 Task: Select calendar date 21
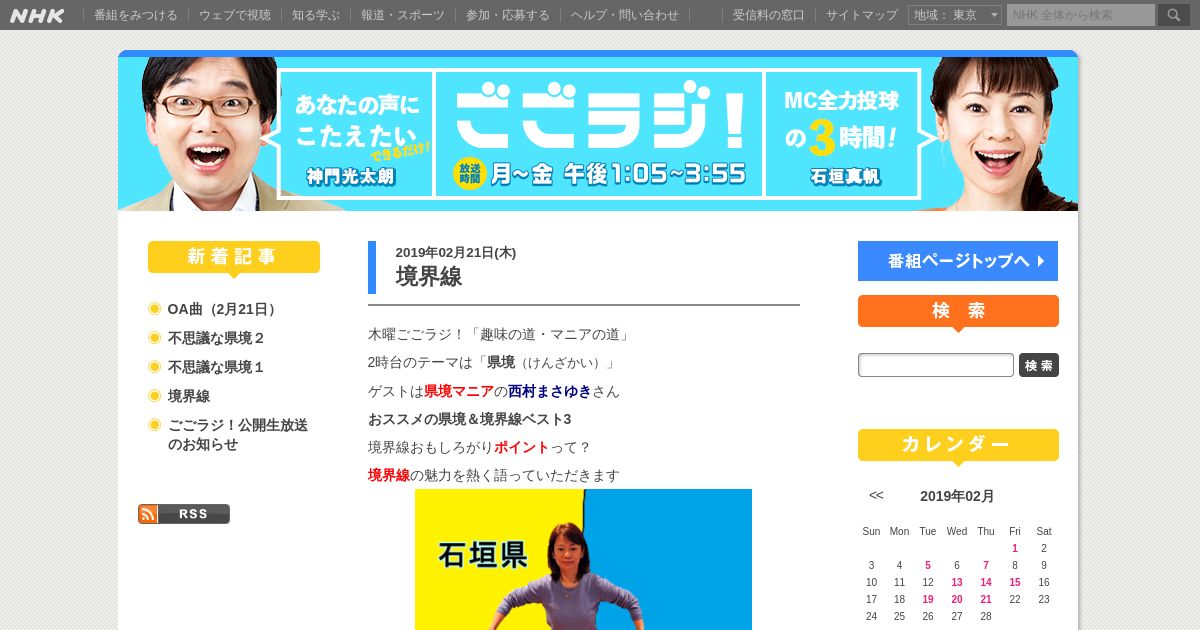(986, 599)
